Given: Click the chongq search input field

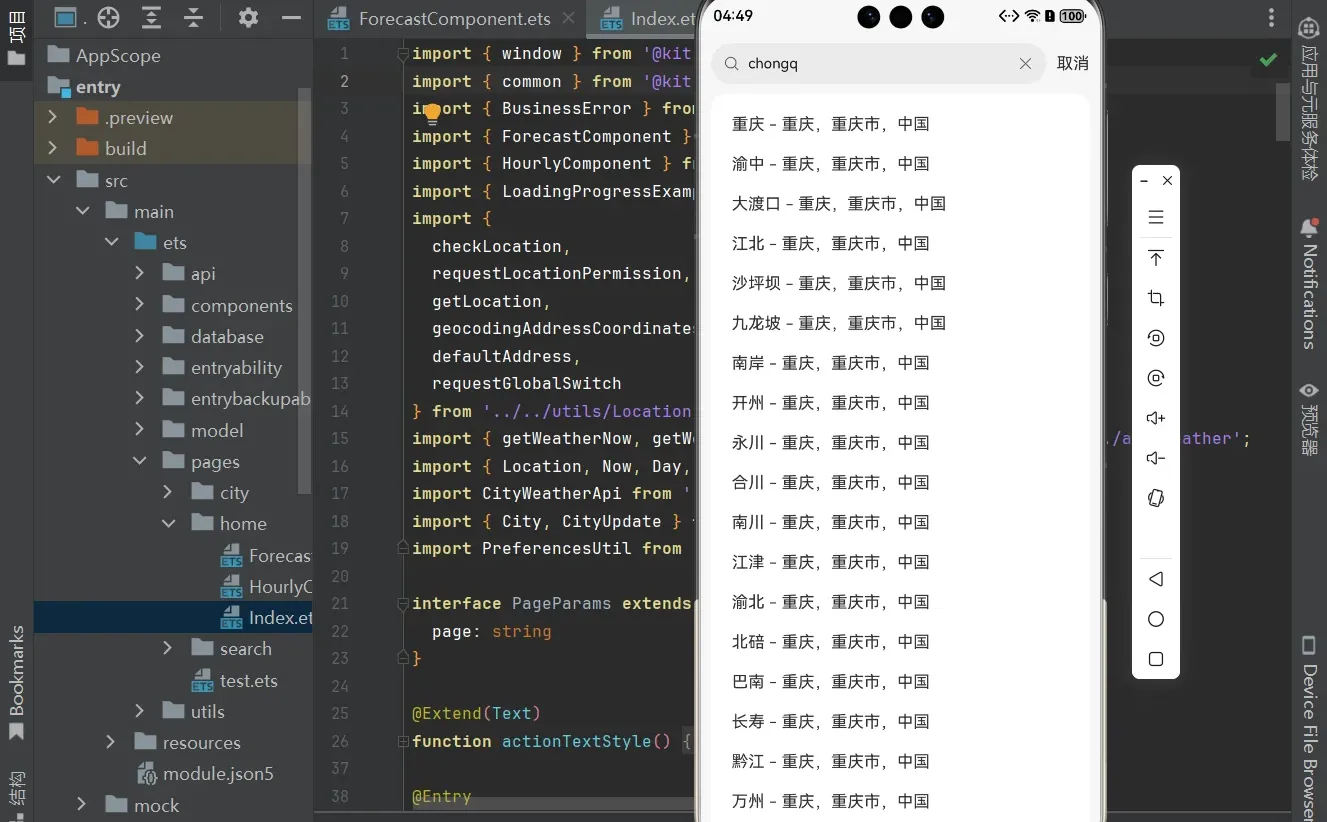Looking at the screenshot, I should (878, 63).
